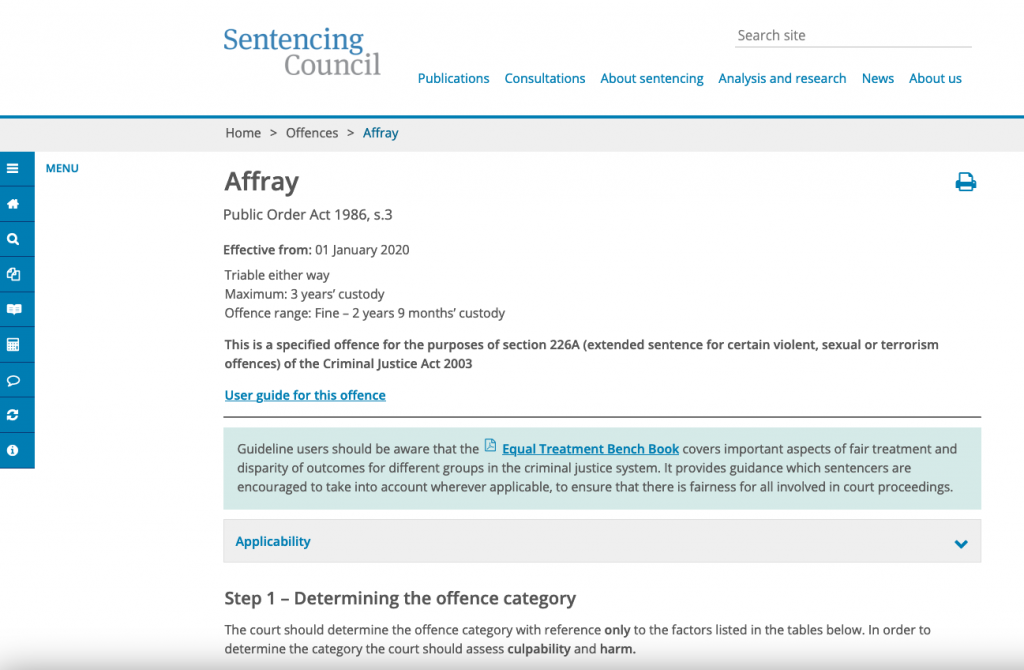Open the calculator icon in sidebar
1024x670 pixels.
[x=13, y=345]
